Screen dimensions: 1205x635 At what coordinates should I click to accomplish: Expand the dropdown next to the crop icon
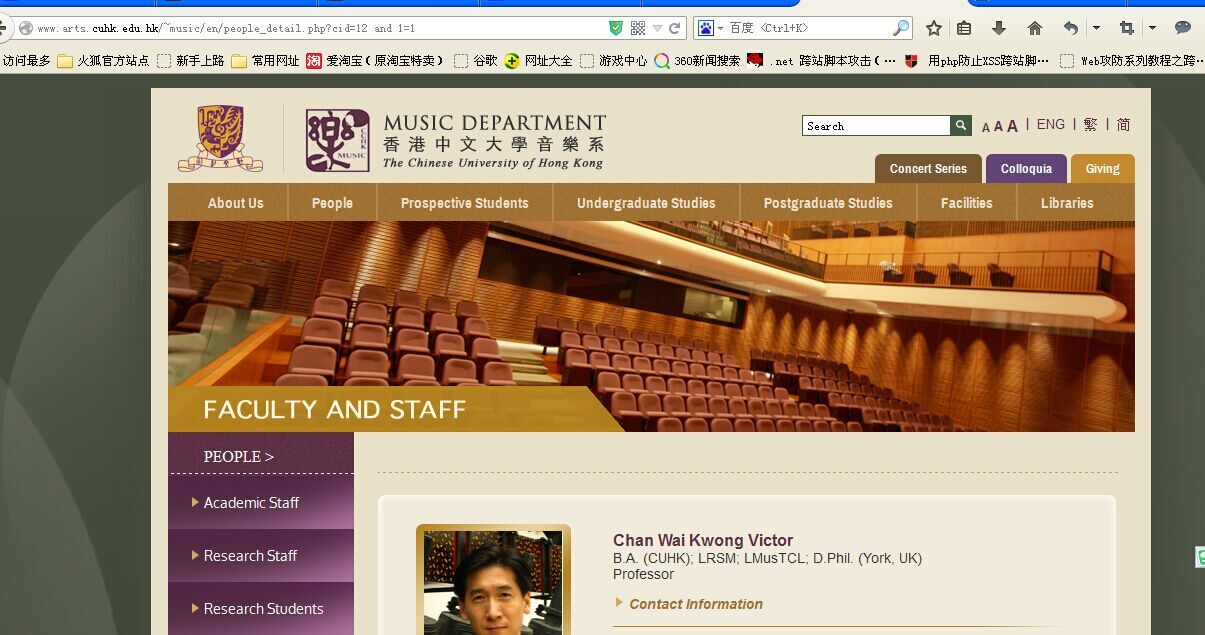click(x=1152, y=28)
